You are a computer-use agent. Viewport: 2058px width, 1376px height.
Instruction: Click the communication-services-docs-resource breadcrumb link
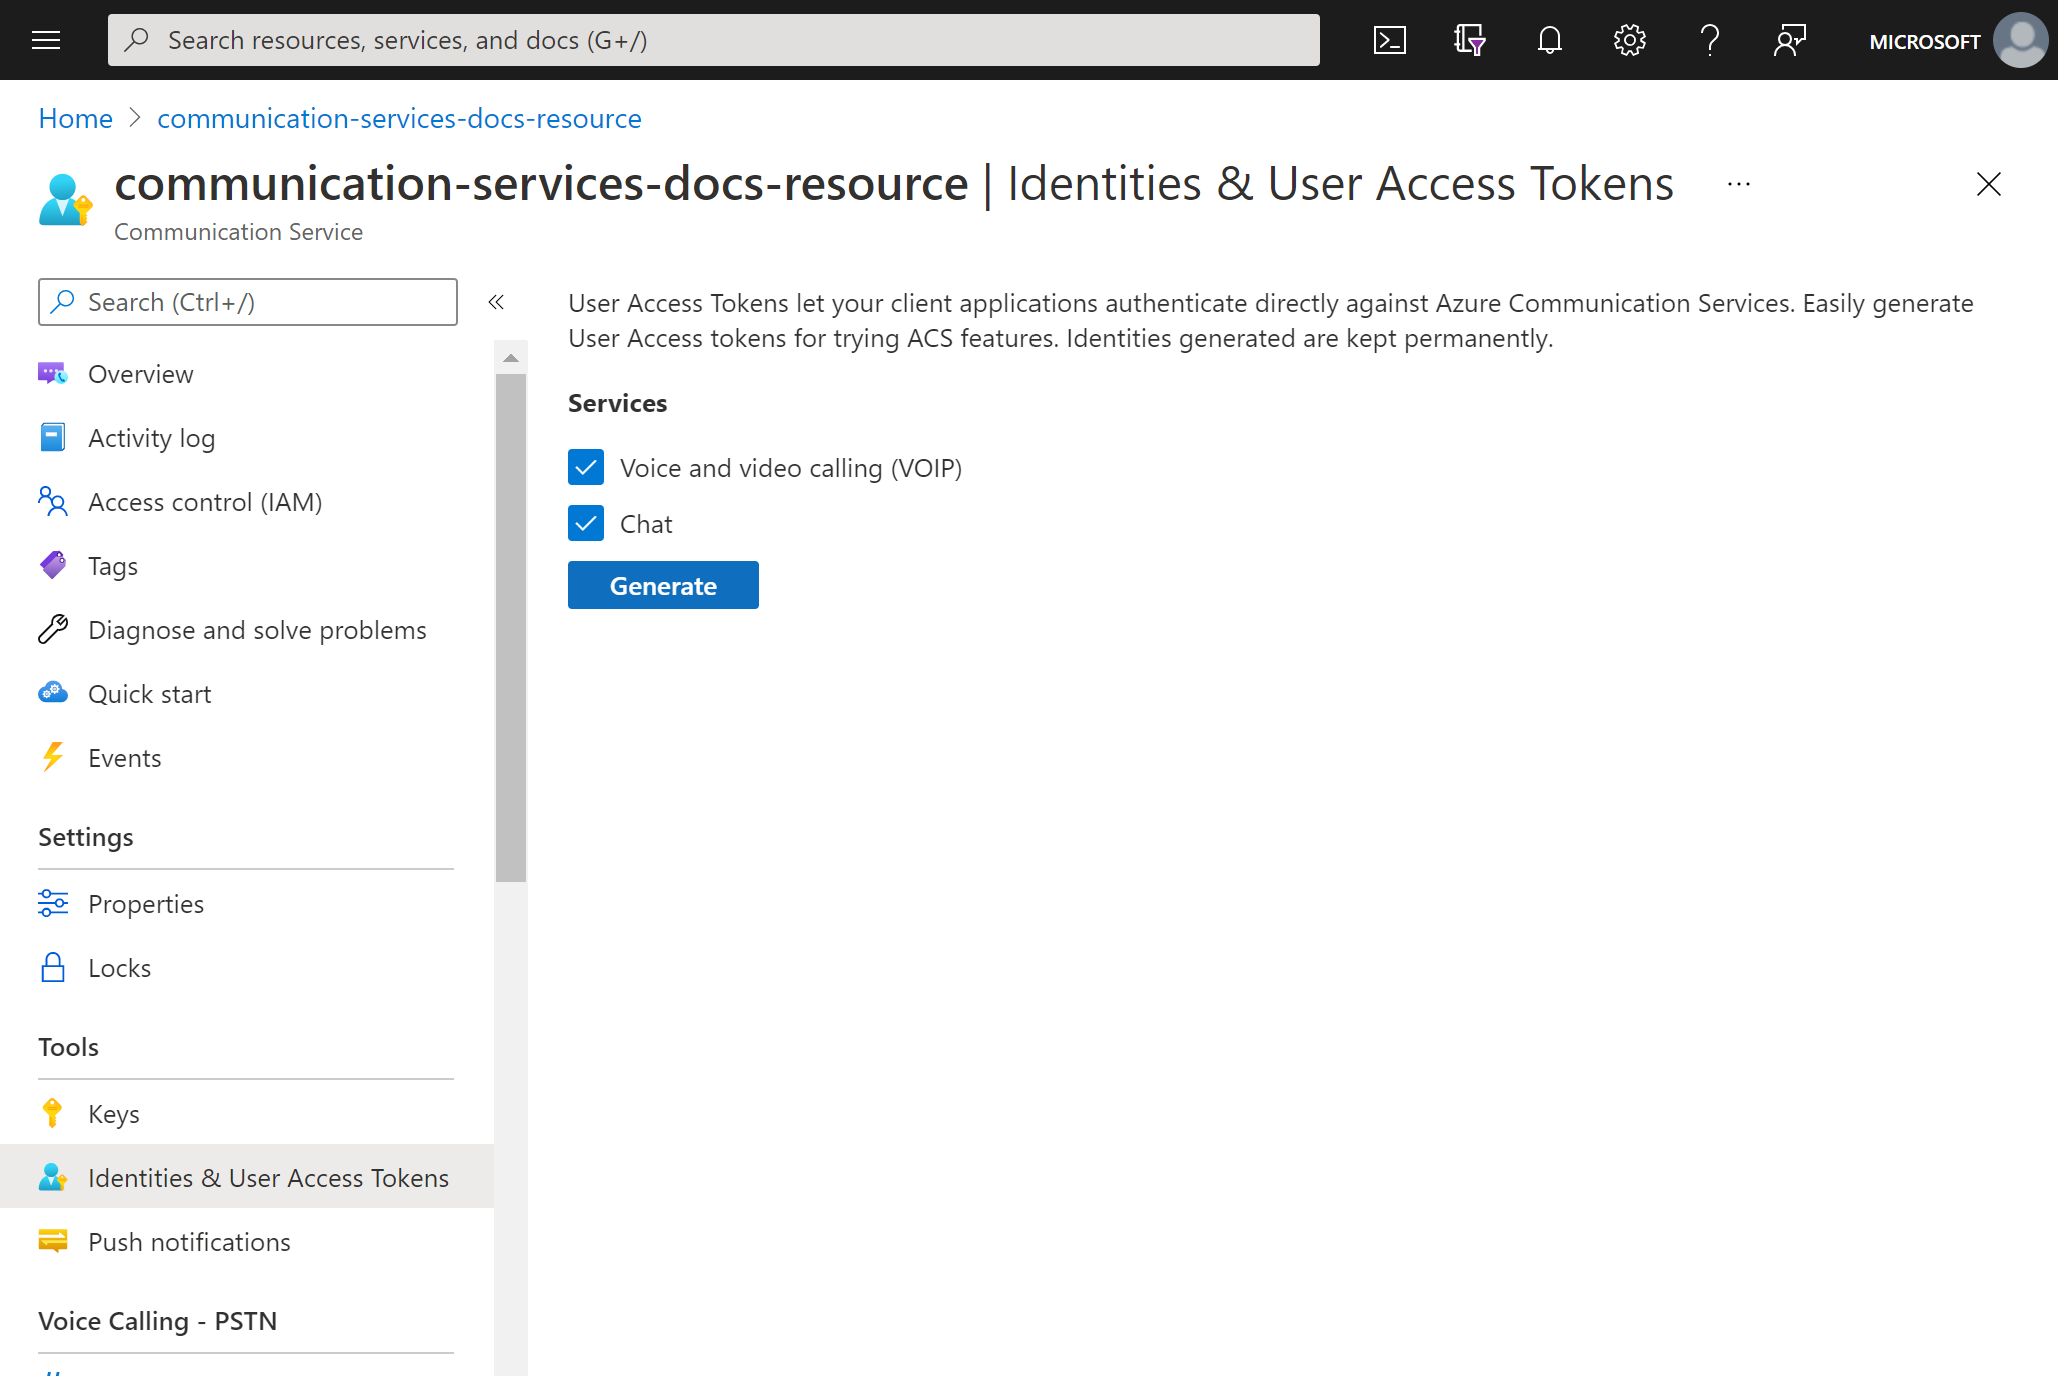(x=399, y=117)
